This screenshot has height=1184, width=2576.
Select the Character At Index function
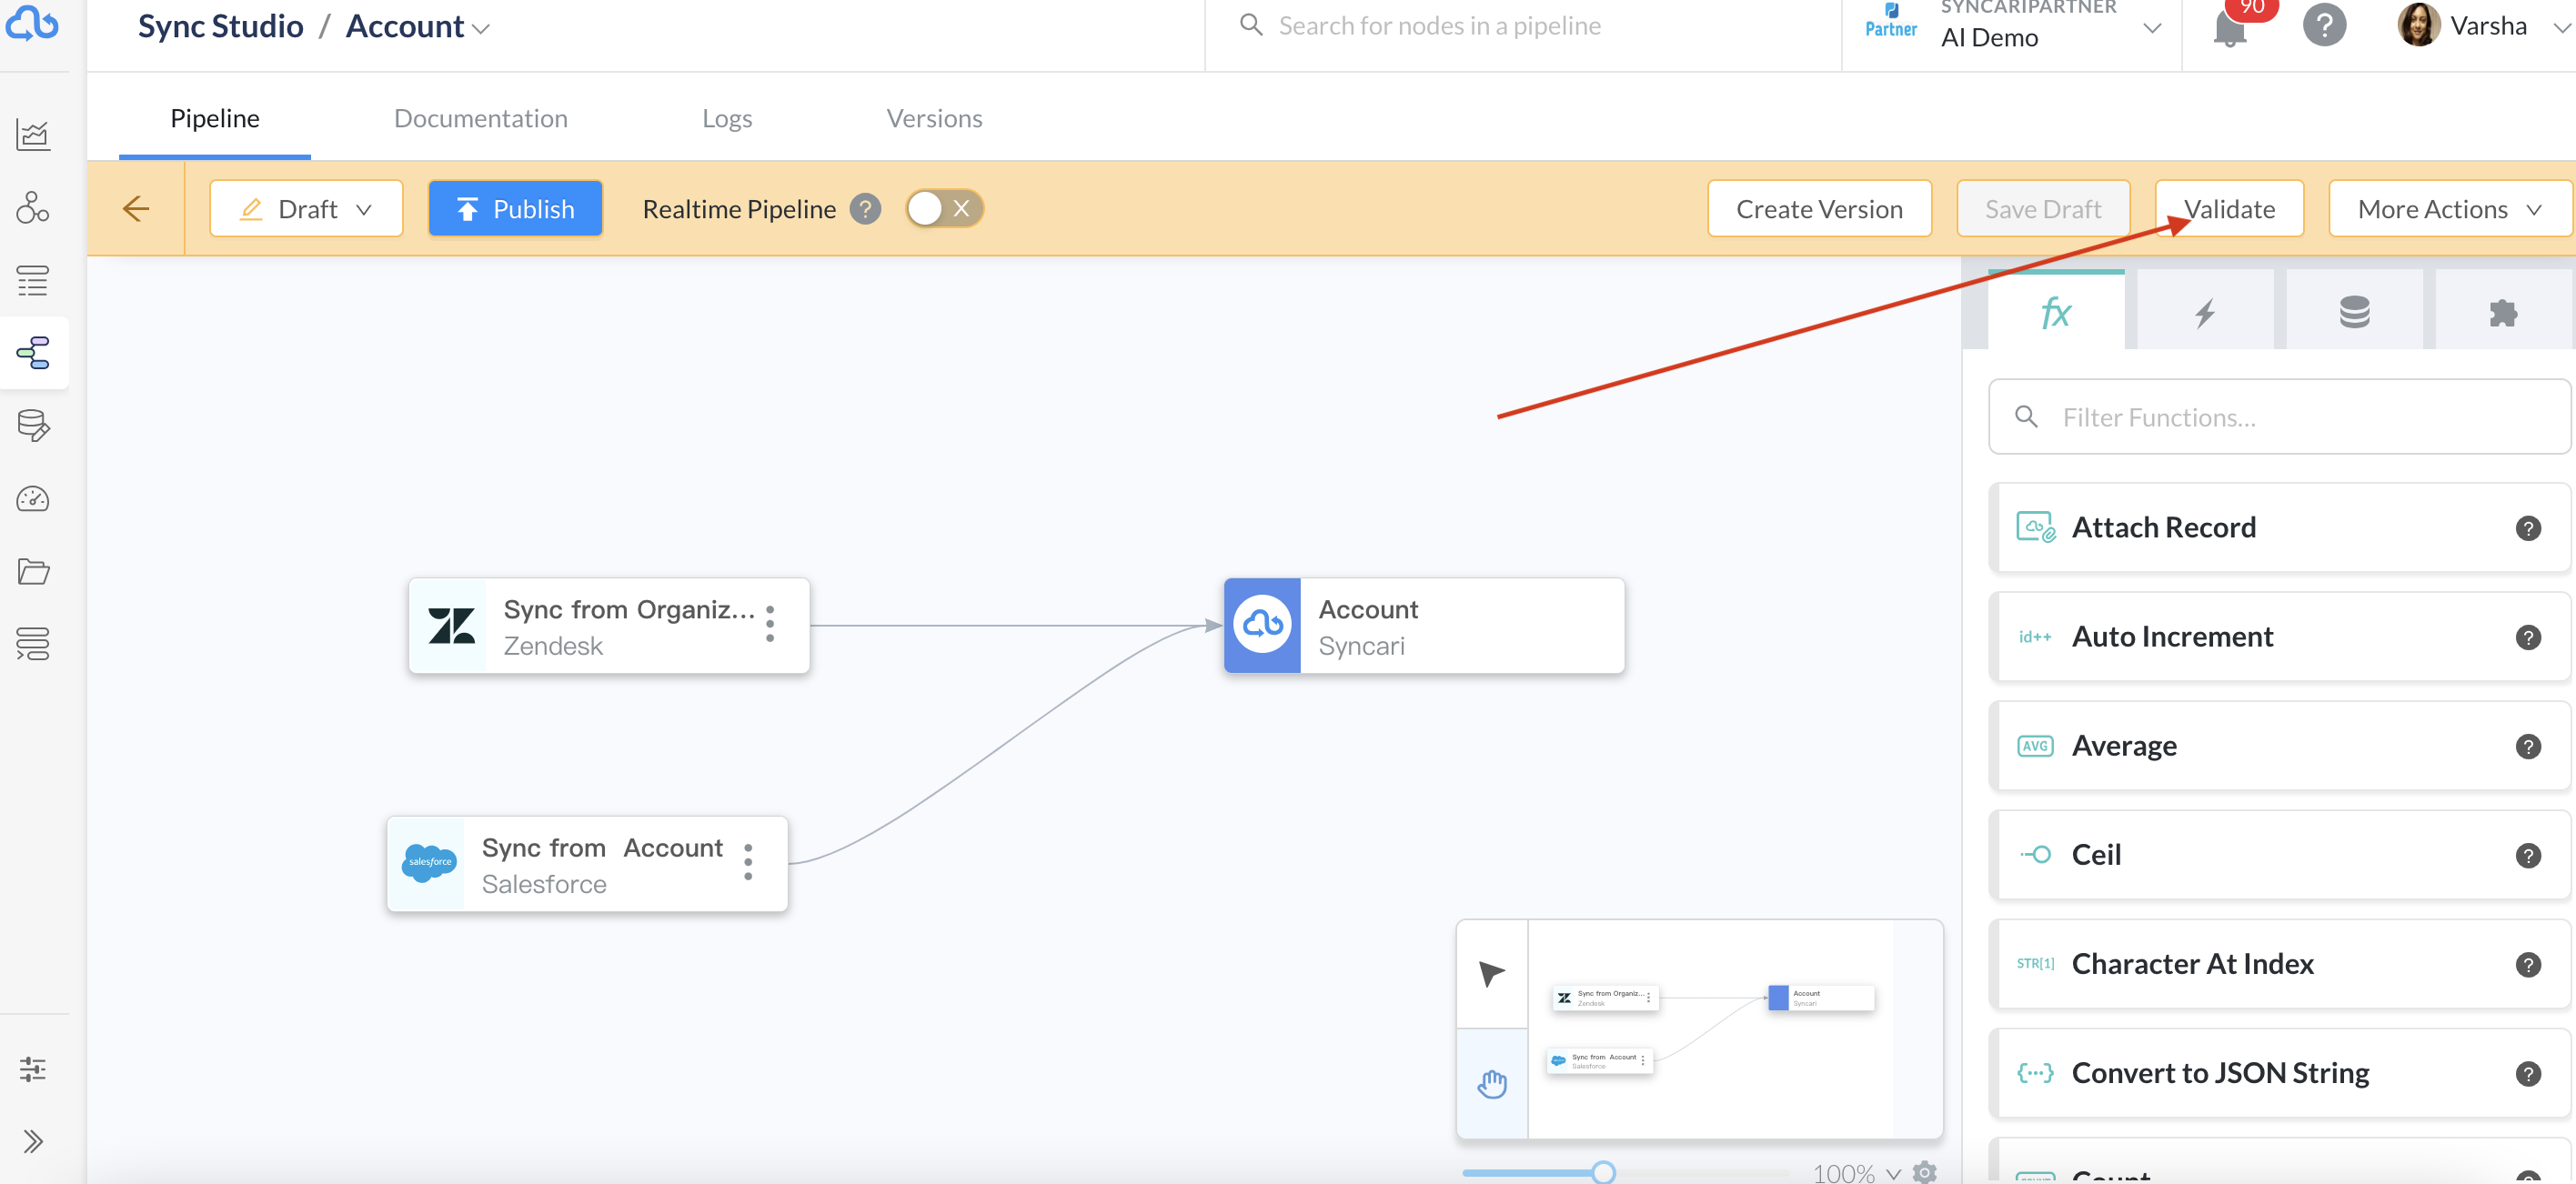[2279, 964]
